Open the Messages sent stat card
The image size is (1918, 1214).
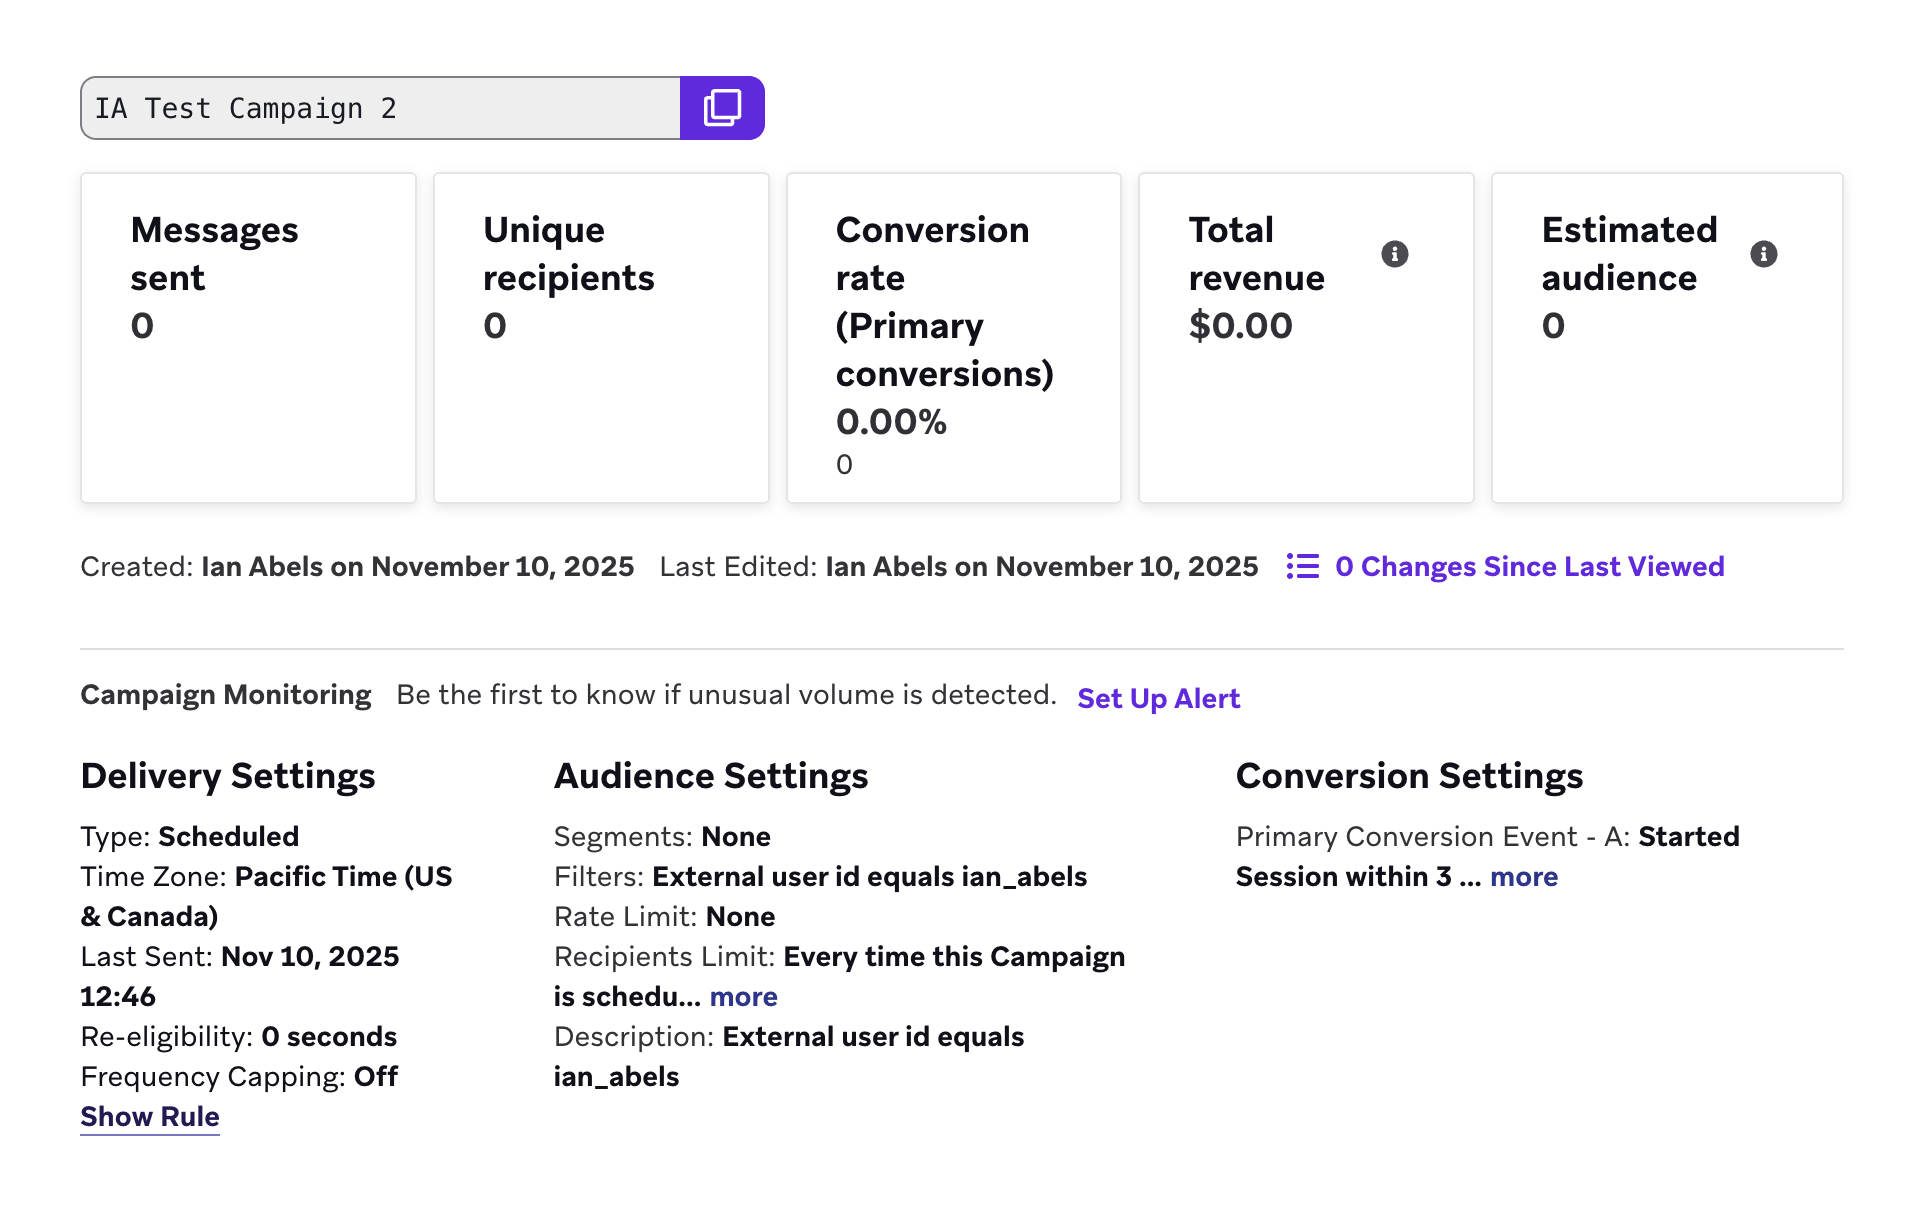247,338
